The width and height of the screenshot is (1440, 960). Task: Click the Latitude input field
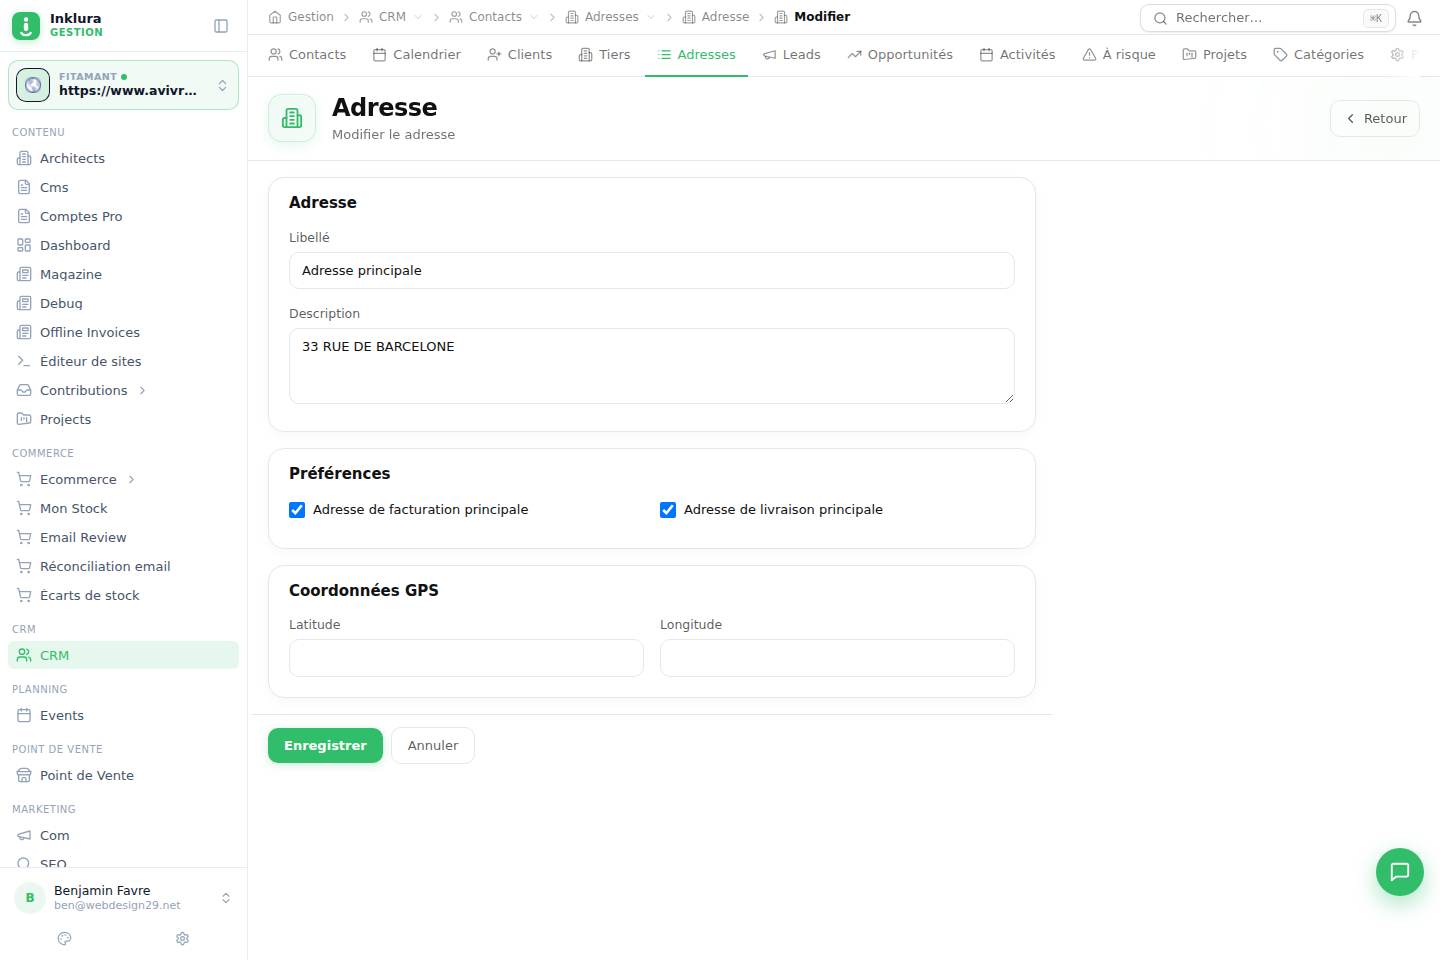466,658
